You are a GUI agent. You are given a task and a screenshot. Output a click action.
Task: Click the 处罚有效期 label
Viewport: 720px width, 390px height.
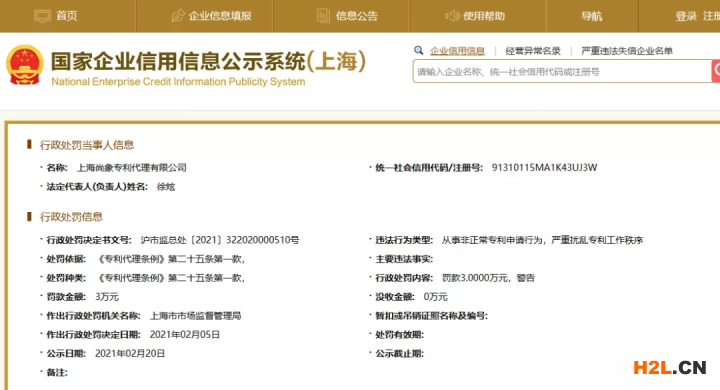coord(399,334)
